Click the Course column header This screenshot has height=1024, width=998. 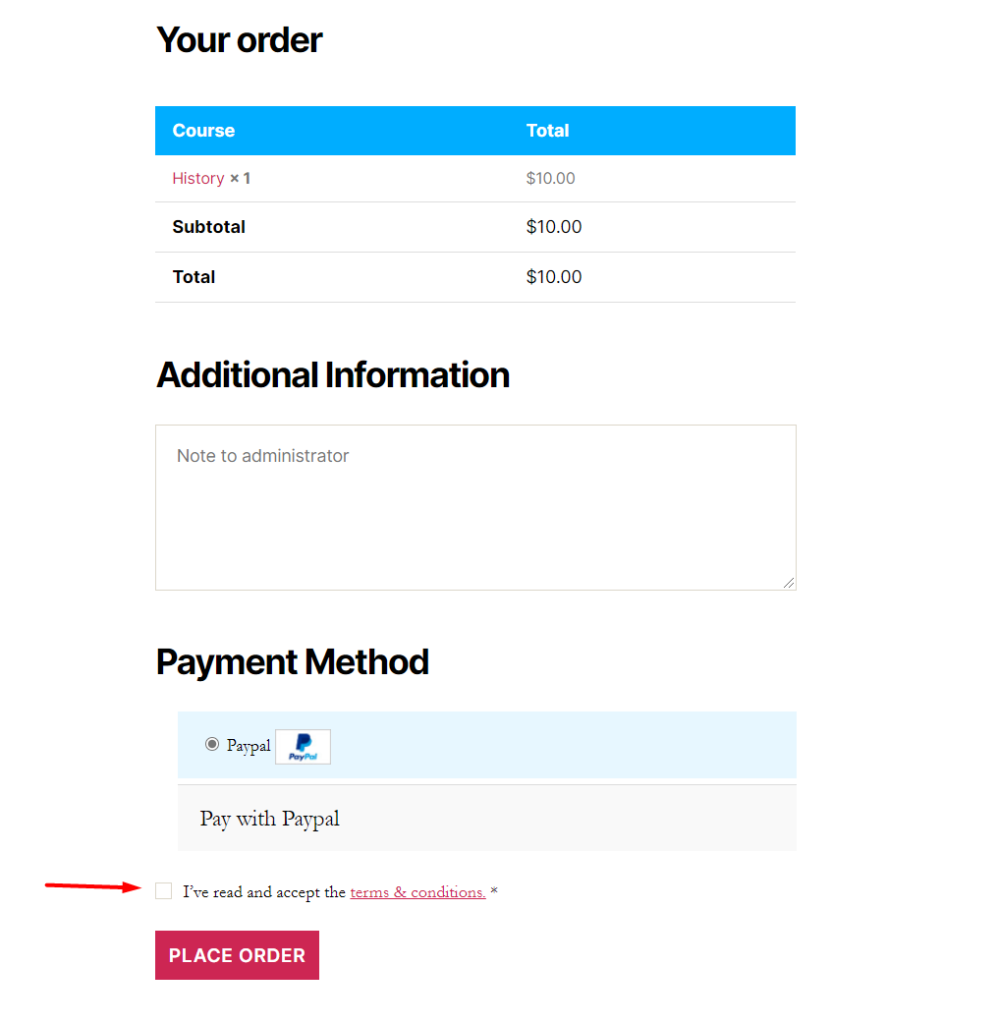204,131
